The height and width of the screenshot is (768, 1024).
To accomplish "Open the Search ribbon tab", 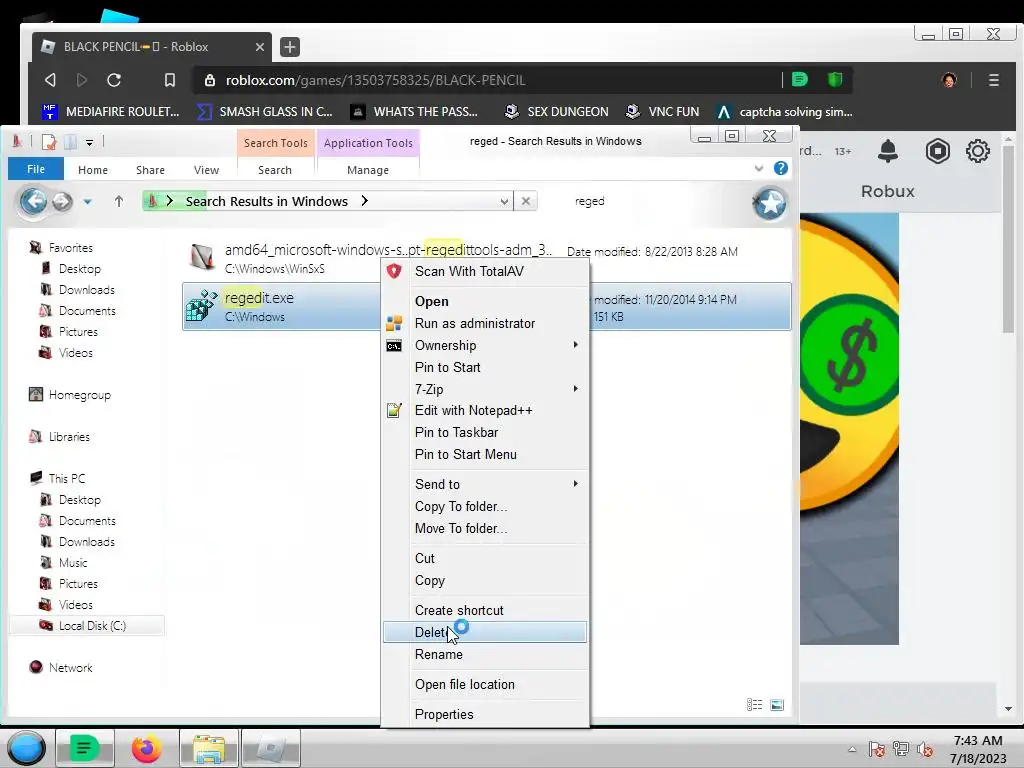I will 275,170.
